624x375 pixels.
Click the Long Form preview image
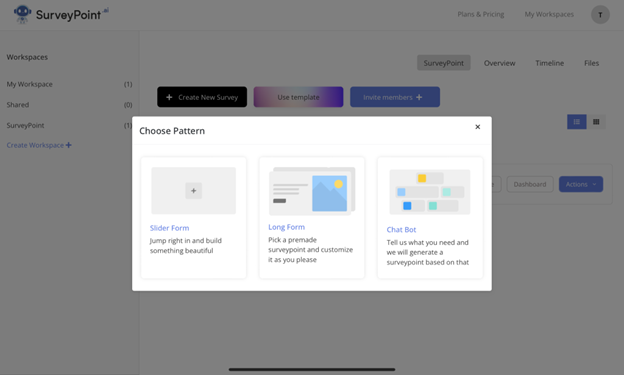312,191
